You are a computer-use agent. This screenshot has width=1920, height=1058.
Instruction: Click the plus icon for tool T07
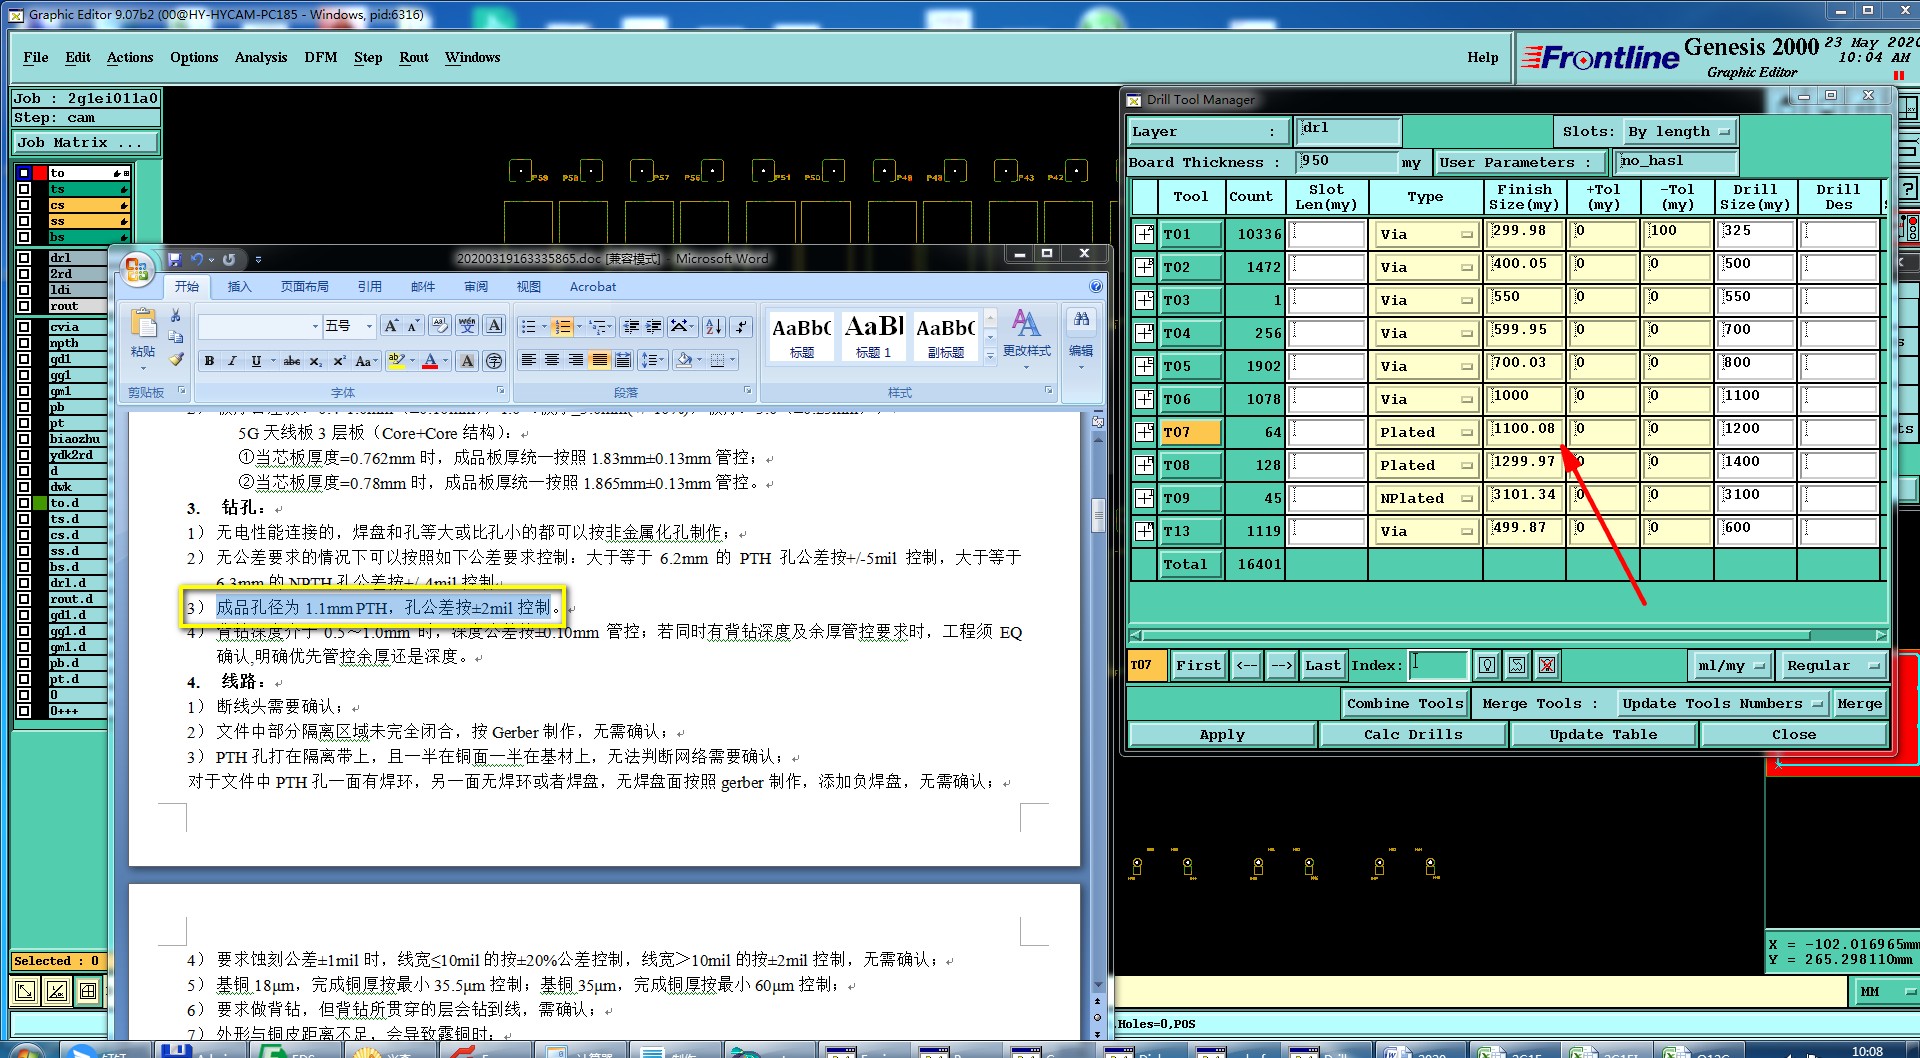pyautogui.click(x=1144, y=432)
